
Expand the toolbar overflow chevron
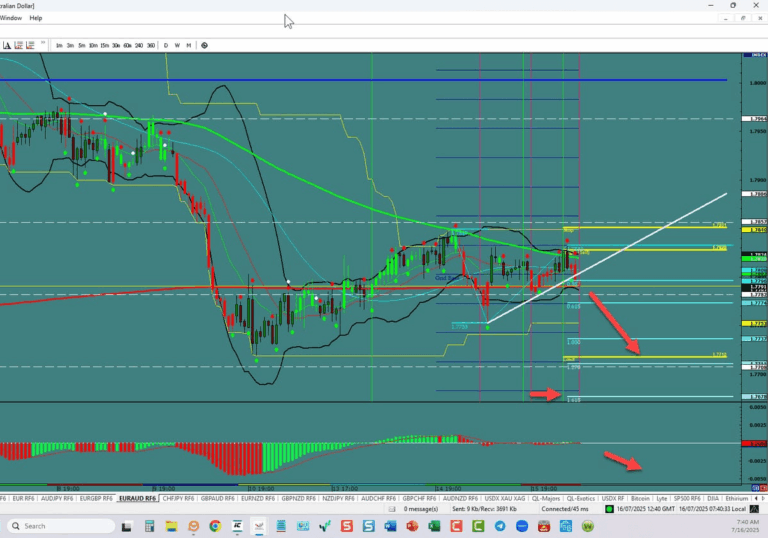pos(43,43)
